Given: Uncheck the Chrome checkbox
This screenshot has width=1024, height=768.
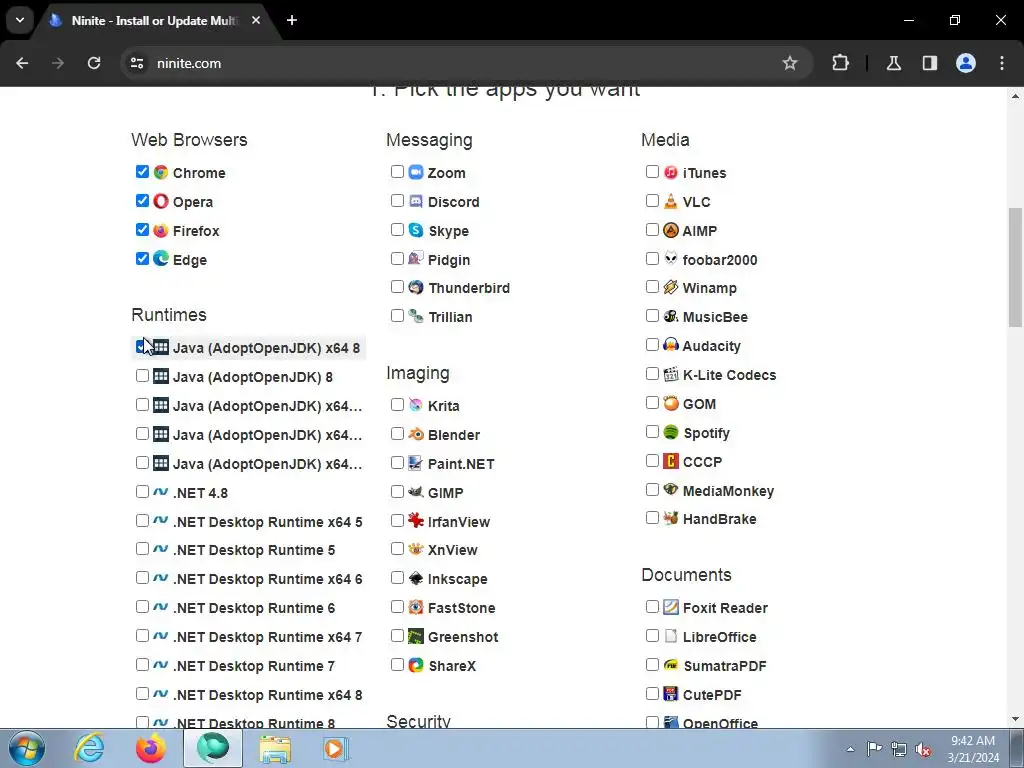Looking at the screenshot, I should [142, 172].
